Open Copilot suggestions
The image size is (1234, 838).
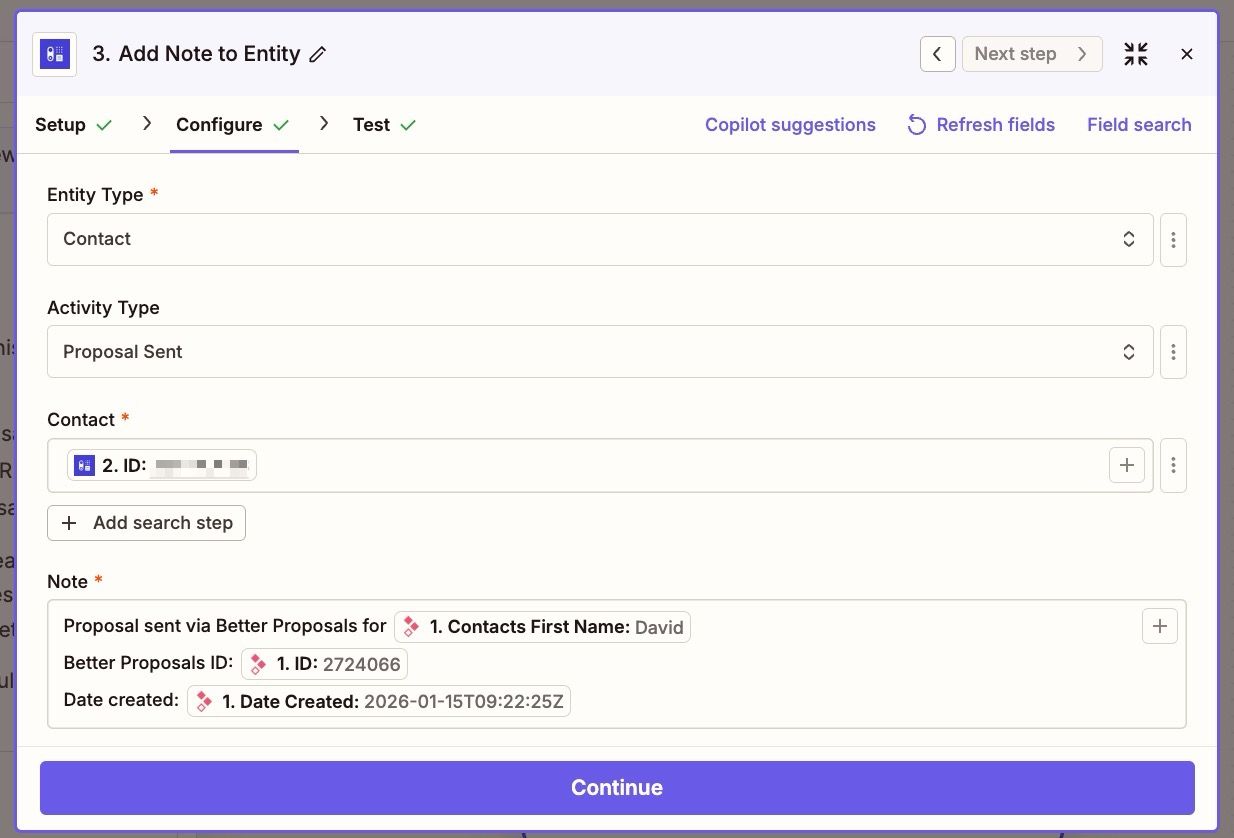pos(790,125)
